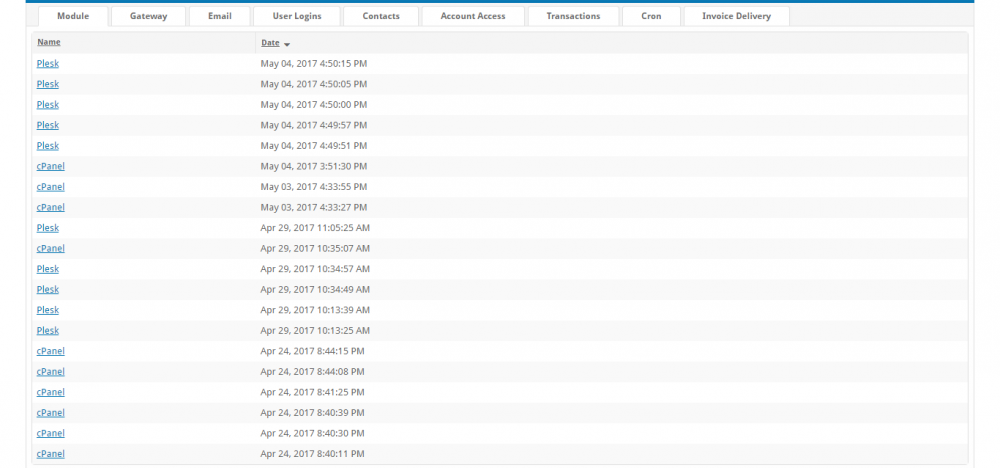Open cPanel log from Apr 24 8:44:15 PM
This screenshot has height=468, width=1000.
pyautogui.click(x=50, y=351)
